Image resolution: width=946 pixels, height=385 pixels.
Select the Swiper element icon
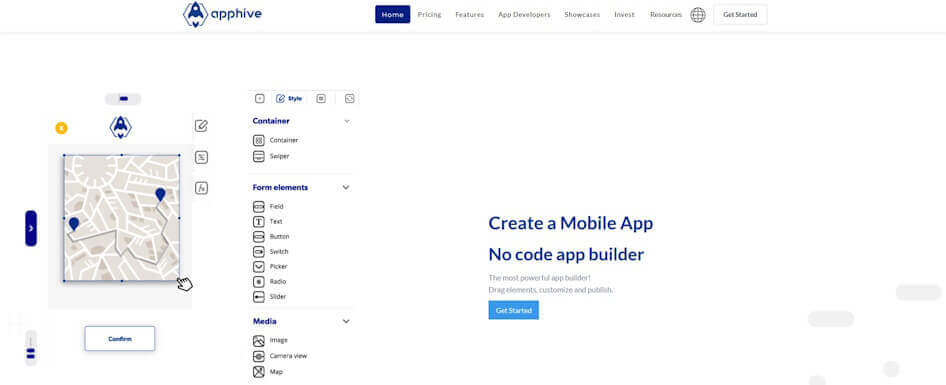[259, 156]
